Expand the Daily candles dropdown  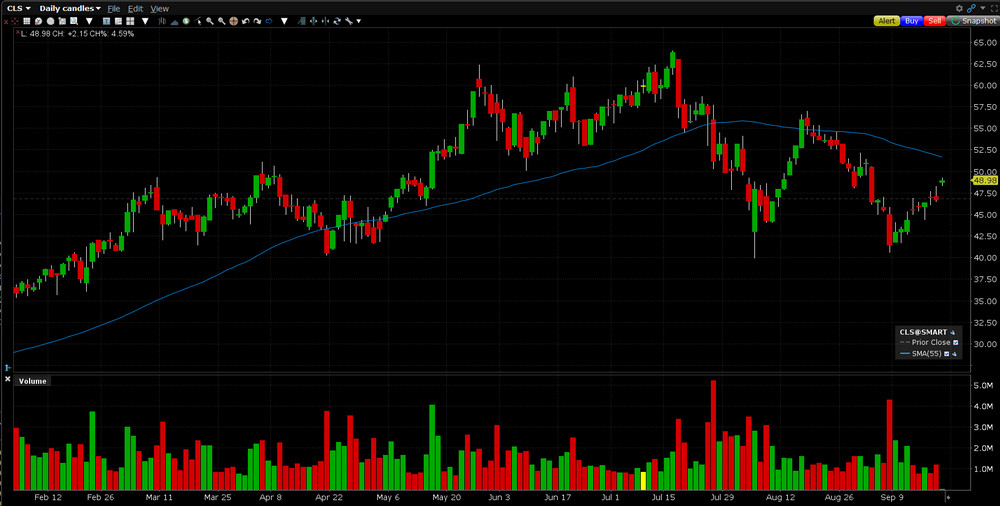tap(70, 8)
